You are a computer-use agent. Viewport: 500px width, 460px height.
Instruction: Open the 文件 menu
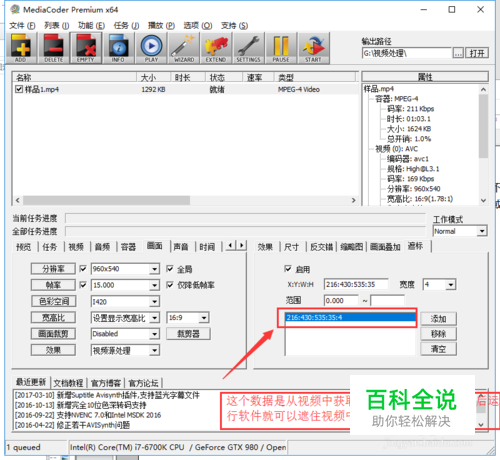point(22,26)
